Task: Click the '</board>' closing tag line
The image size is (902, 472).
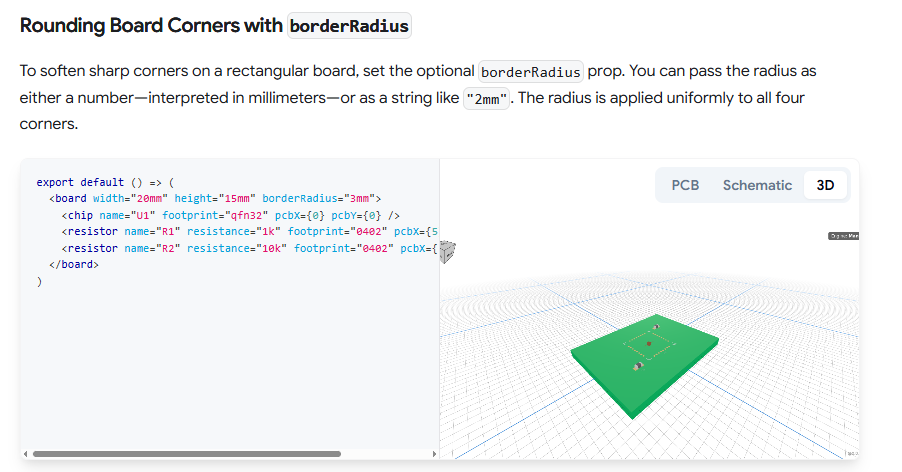Action: tap(74, 264)
